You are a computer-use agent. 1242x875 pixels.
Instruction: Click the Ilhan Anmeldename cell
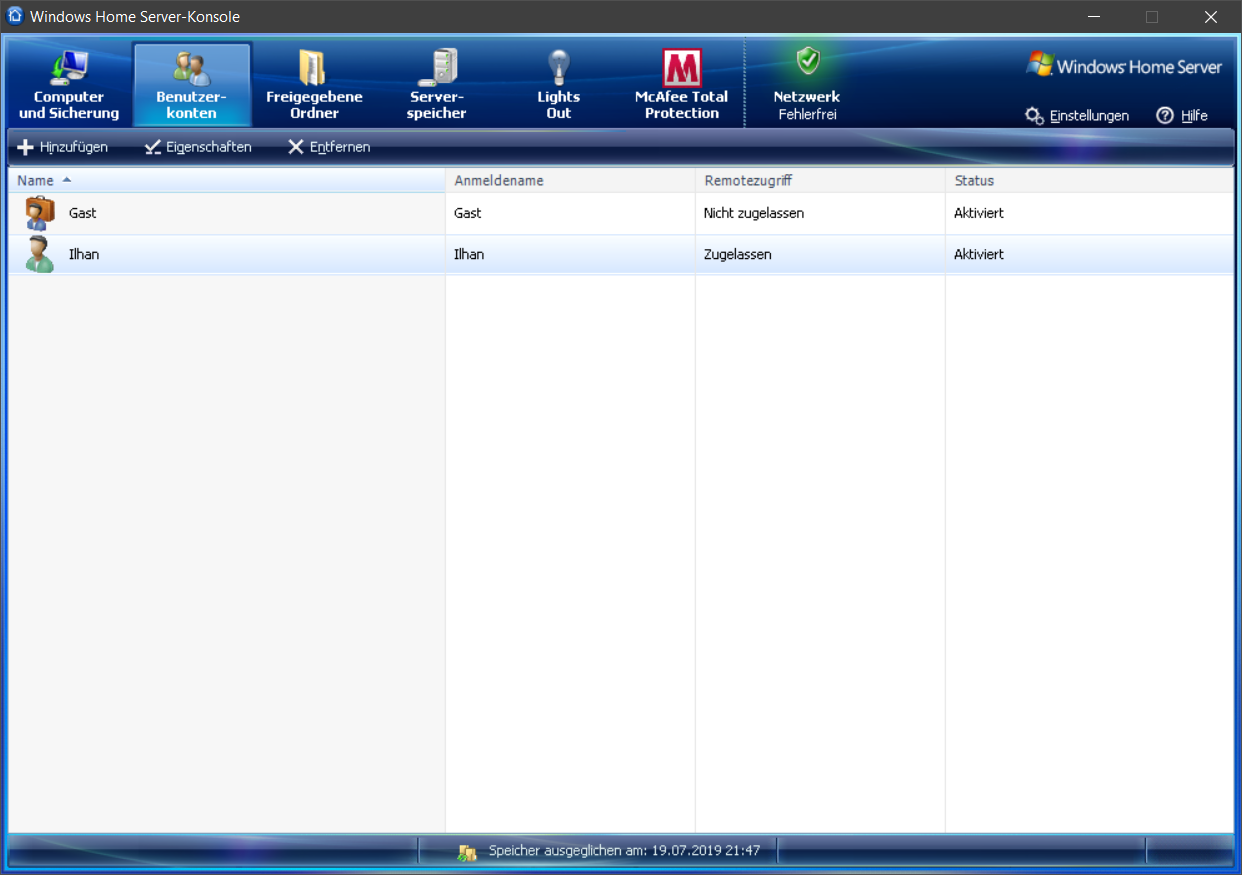tap(570, 254)
